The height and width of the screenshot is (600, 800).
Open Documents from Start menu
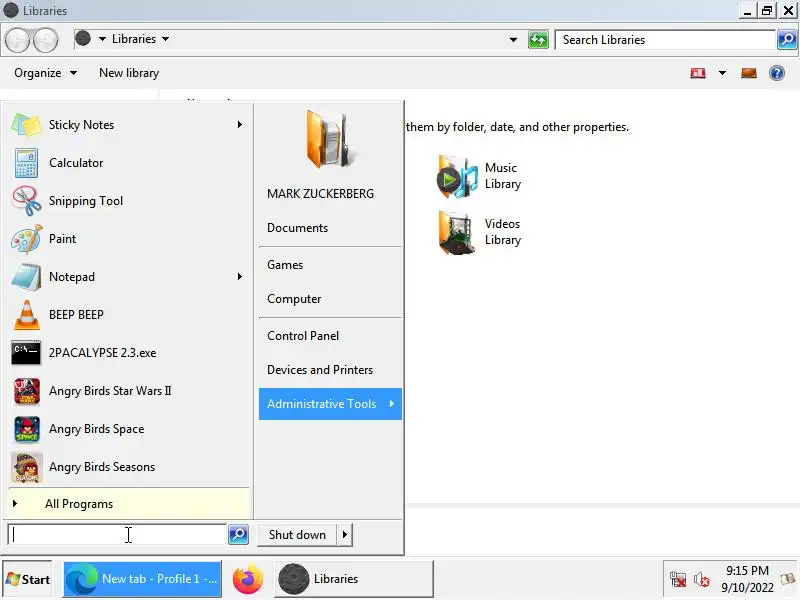point(297,228)
